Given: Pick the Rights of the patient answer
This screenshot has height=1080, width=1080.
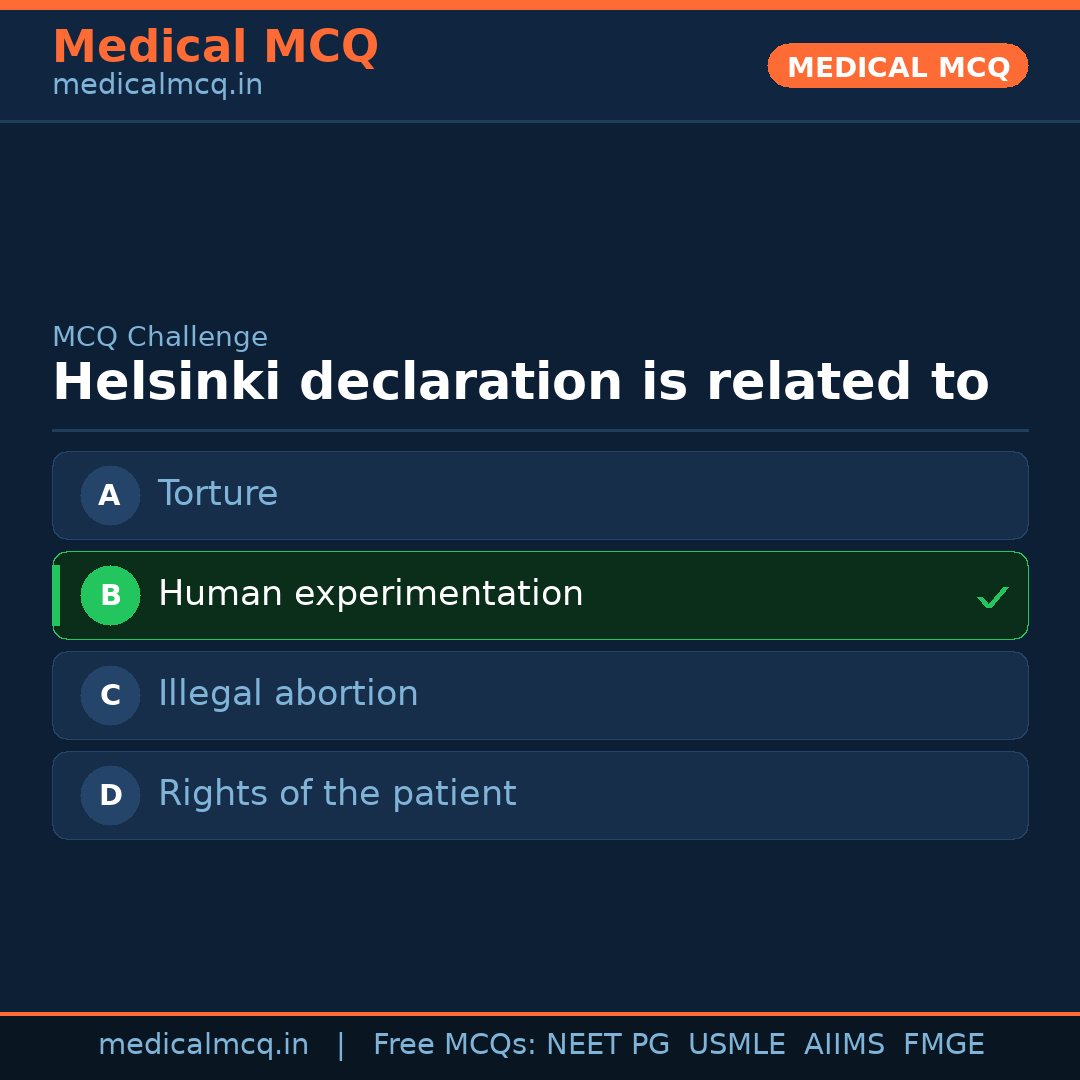Looking at the screenshot, I should pyautogui.click(x=337, y=794).
